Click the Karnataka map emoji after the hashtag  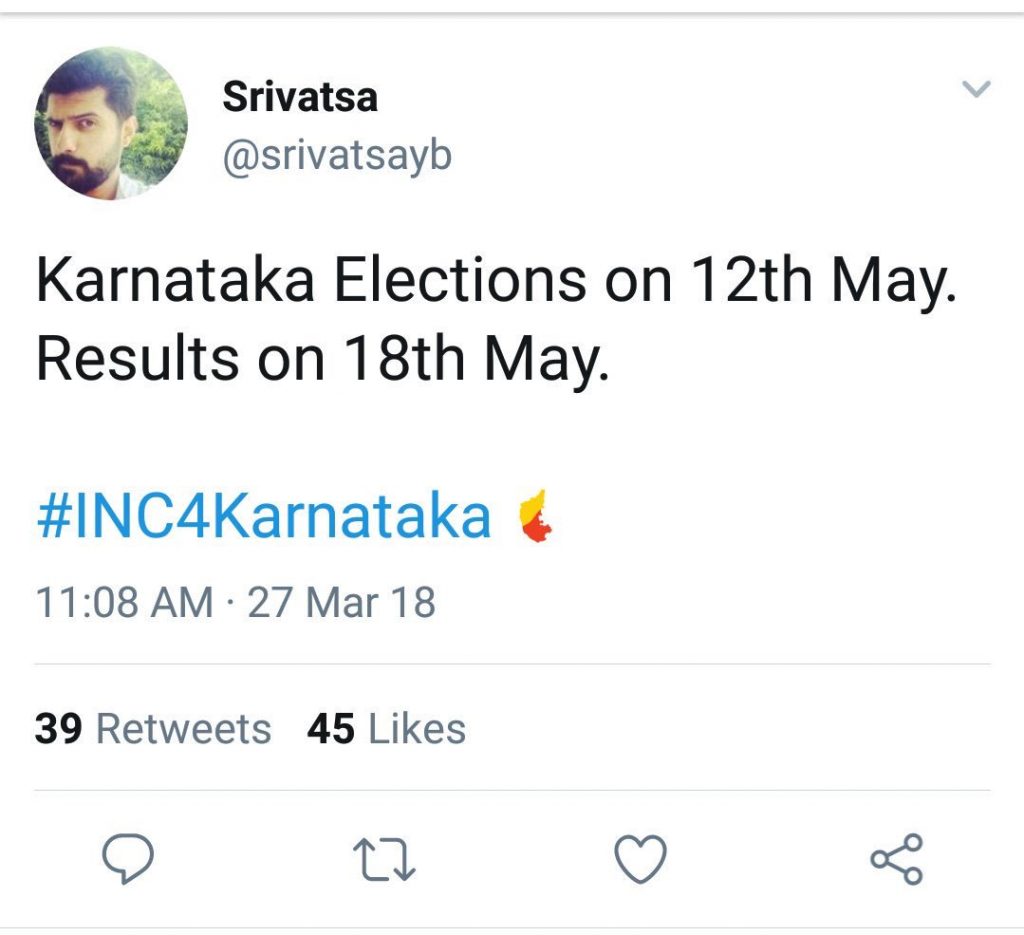pos(536,516)
